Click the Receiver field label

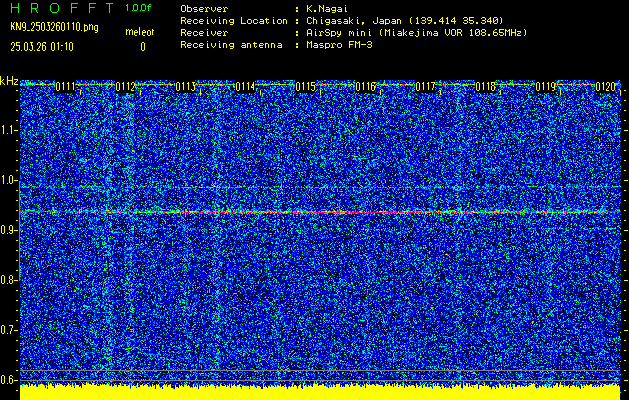(x=204, y=33)
